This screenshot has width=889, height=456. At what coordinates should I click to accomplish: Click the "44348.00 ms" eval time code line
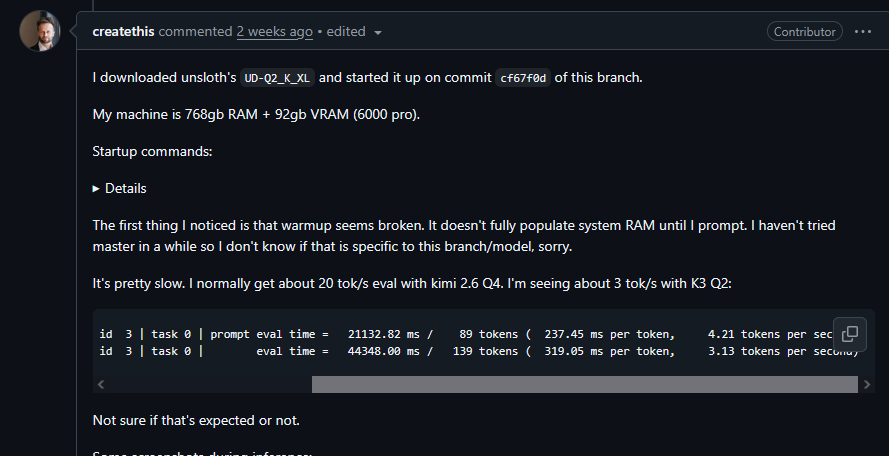coord(479,351)
